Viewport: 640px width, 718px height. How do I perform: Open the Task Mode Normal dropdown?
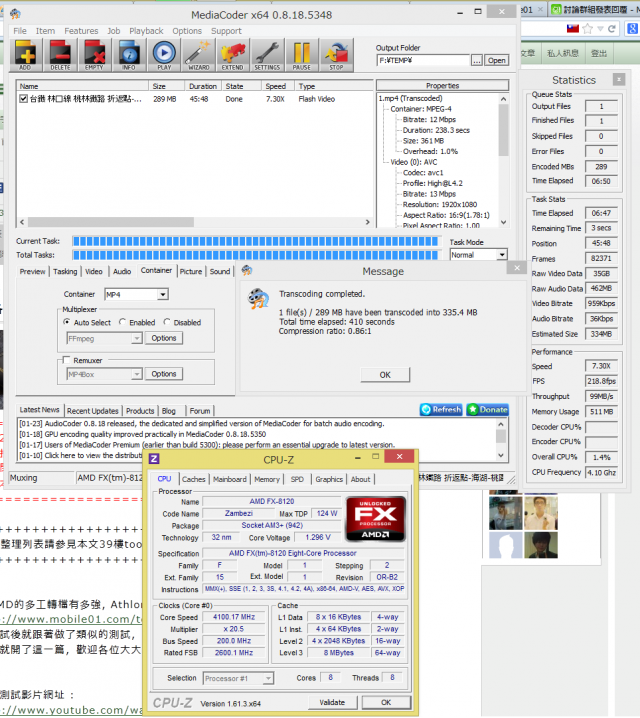pos(502,255)
